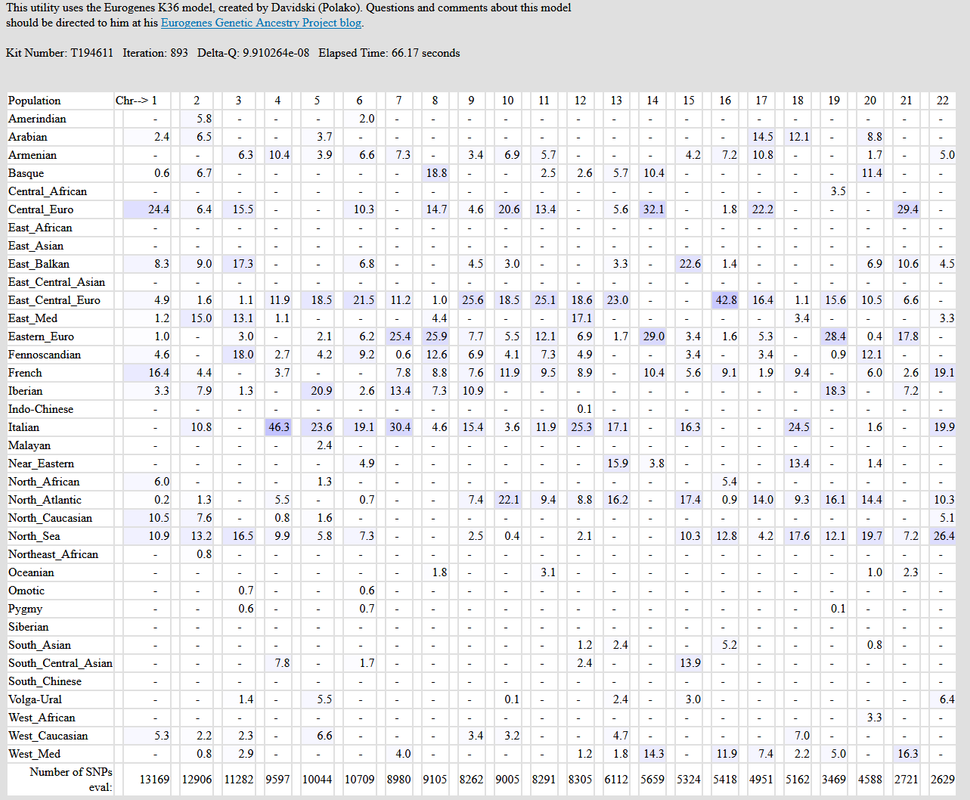Click the Basque row label
This screenshot has height=800, width=970.
pos(26,173)
